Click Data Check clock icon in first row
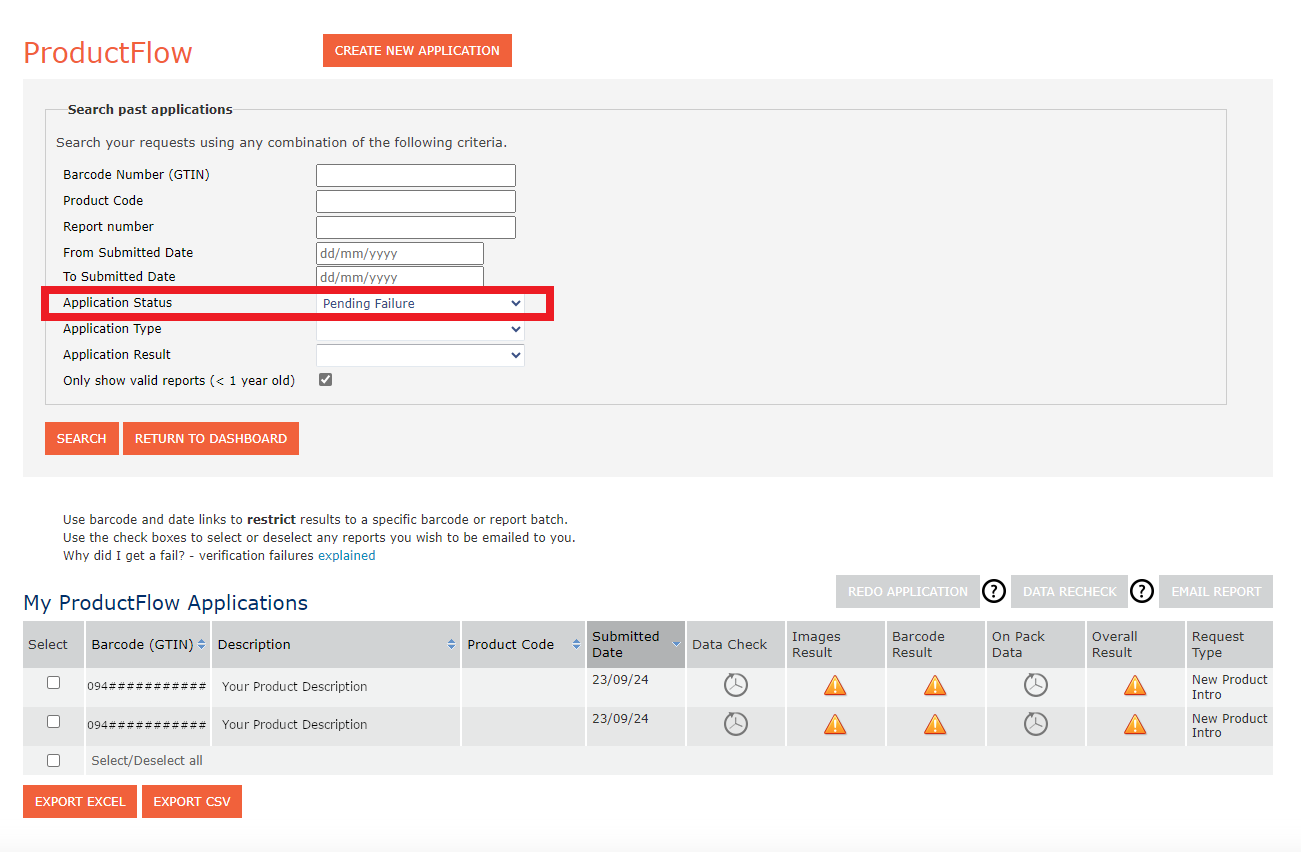The width and height of the screenshot is (1301, 852). [736, 685]
